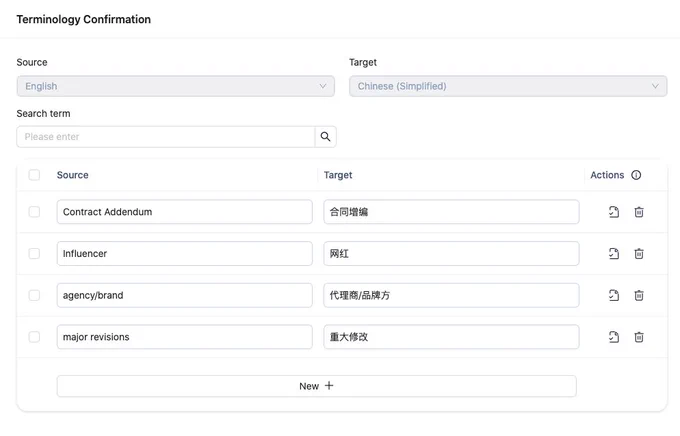Click confirm icon for Influencer row
Viewport: 680px width, 436px height.
click(x=614, y=254)
